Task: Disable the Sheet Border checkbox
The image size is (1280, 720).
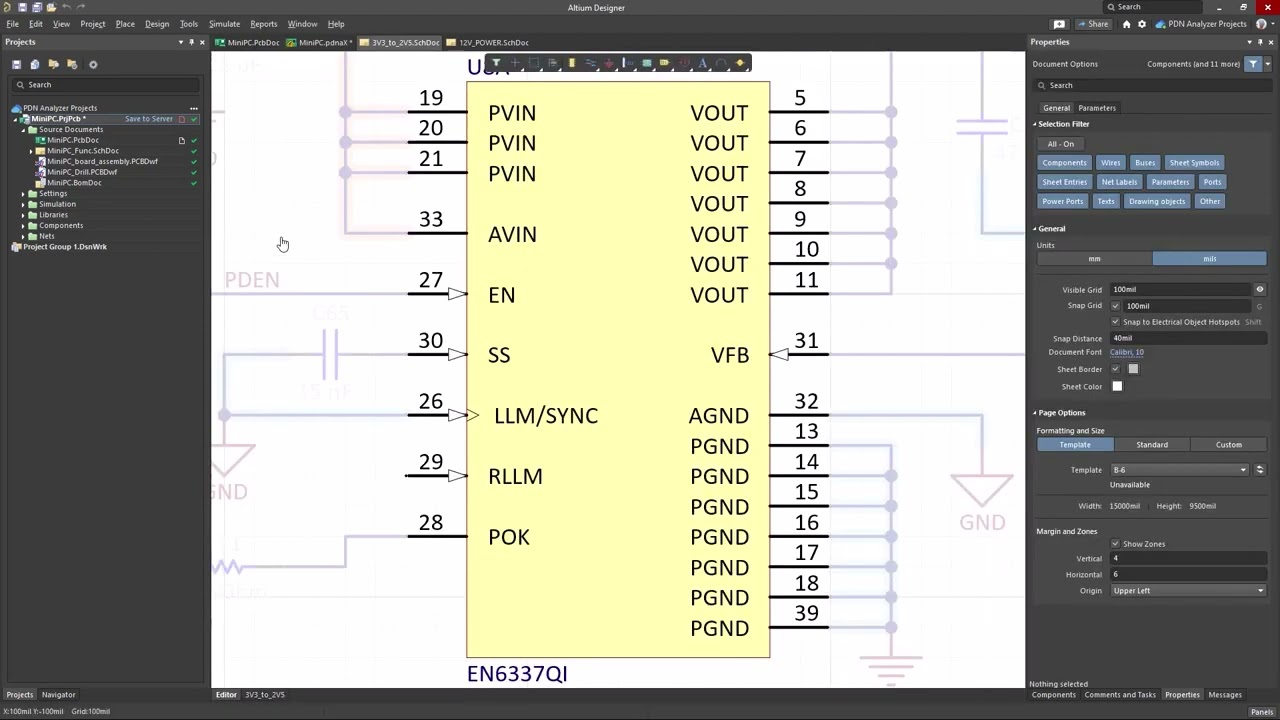Action: (x=1115, y=369)
